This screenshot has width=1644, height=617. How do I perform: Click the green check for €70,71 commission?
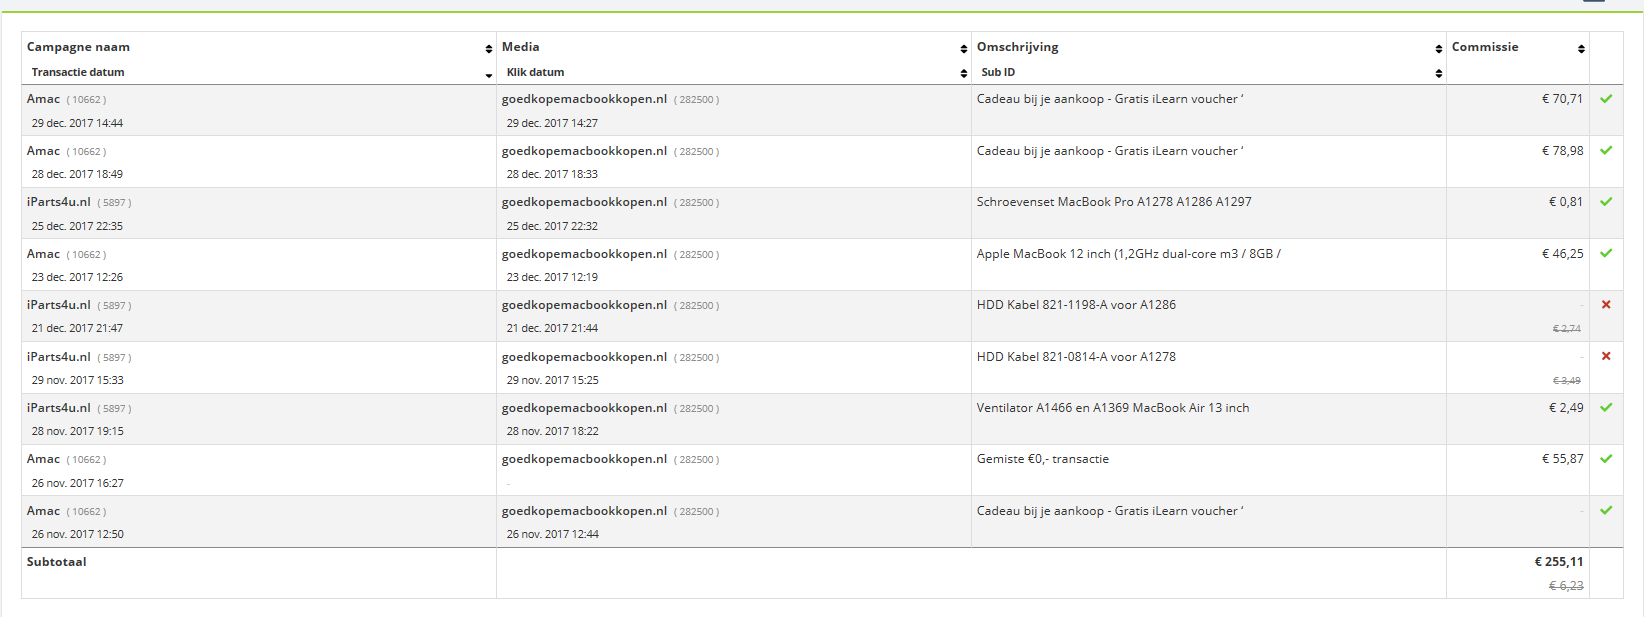click(x=1606, y=99)
